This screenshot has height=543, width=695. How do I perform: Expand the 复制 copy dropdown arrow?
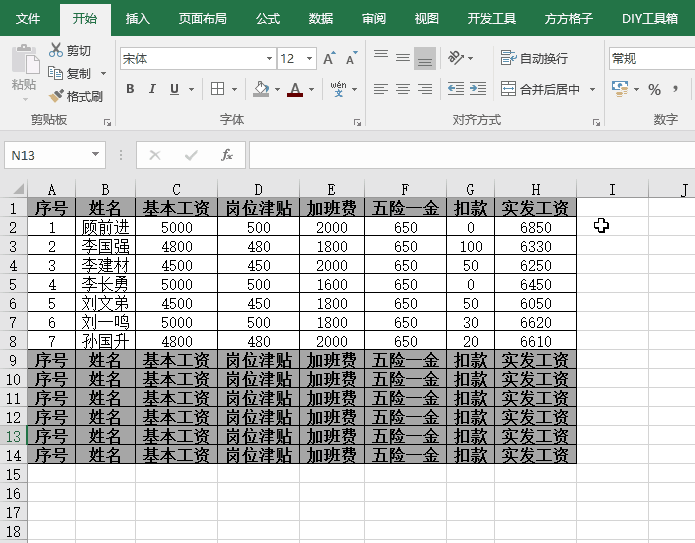pos(103,73)
